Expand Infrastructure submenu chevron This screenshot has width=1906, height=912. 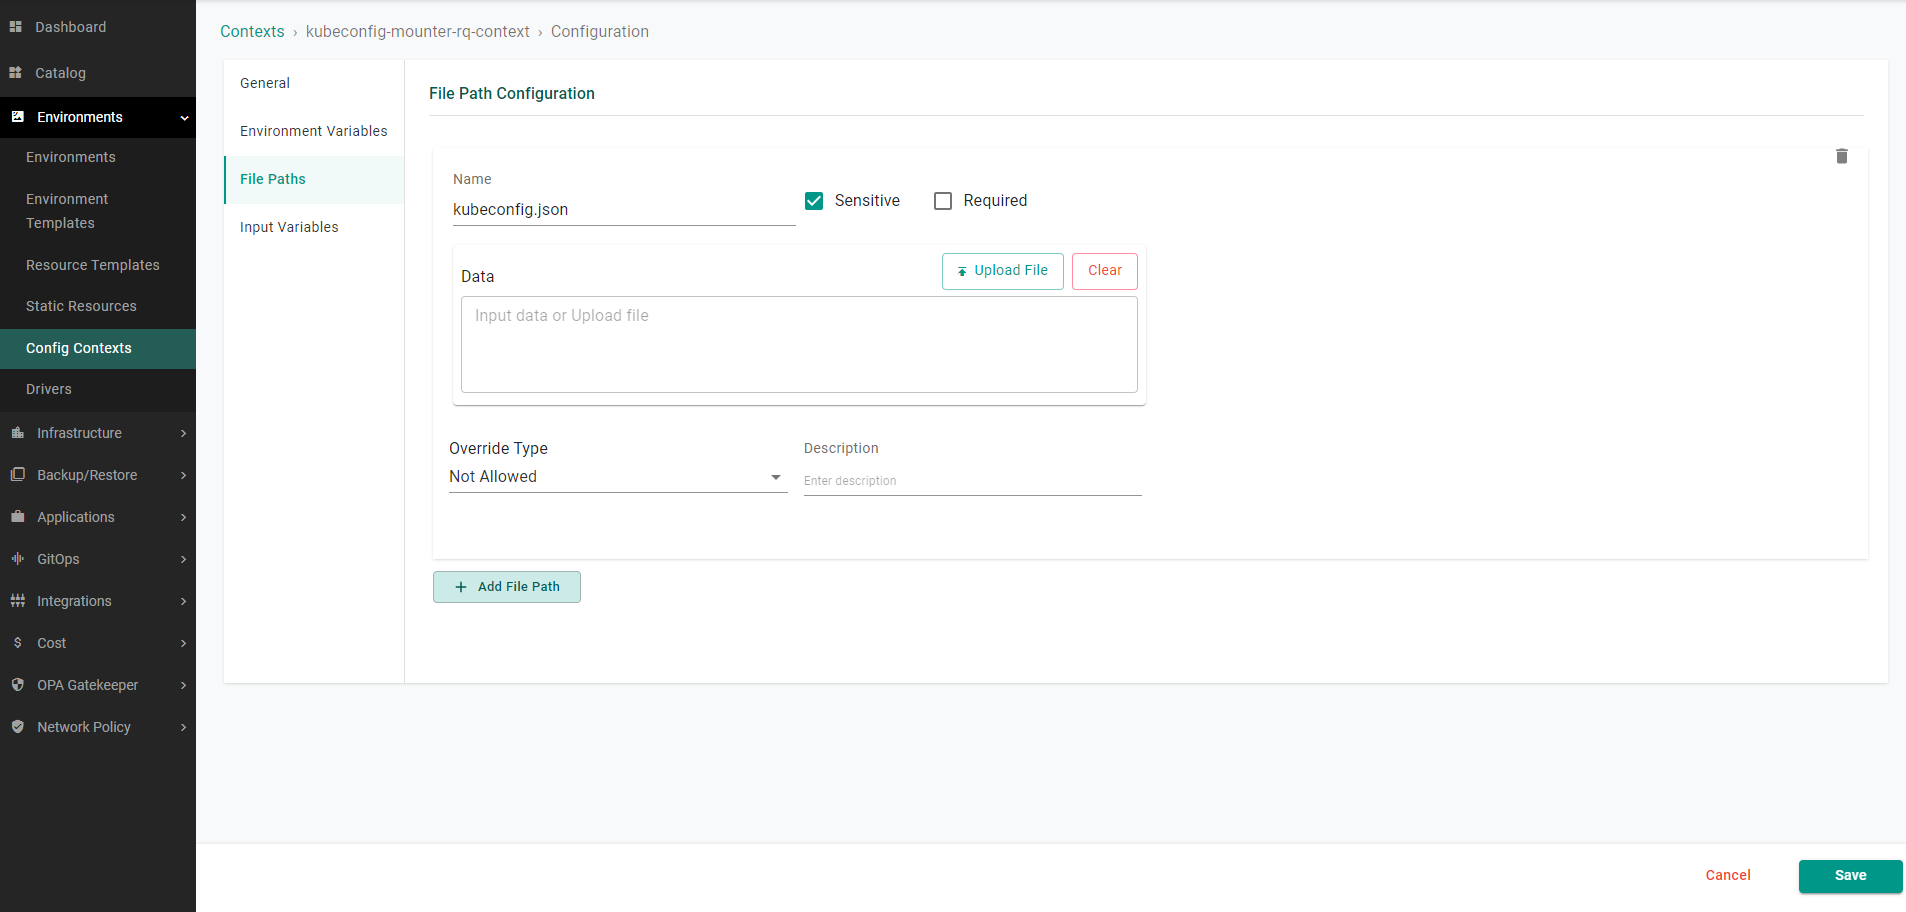click(x=183, y=433)
